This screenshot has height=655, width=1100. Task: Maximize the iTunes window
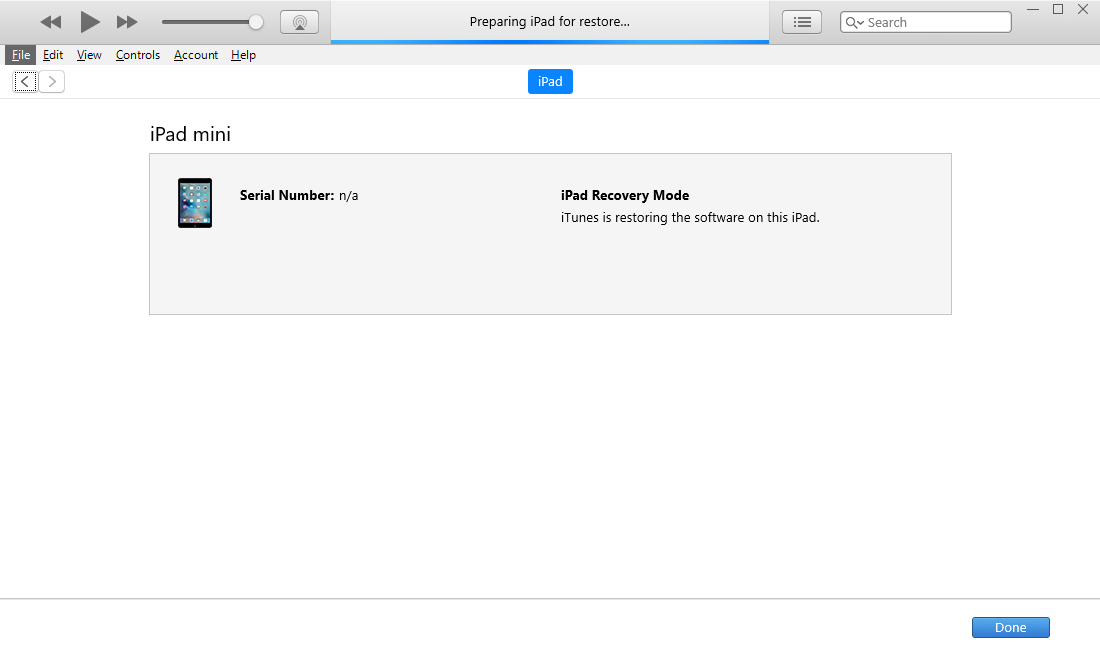click(1058, 9)
